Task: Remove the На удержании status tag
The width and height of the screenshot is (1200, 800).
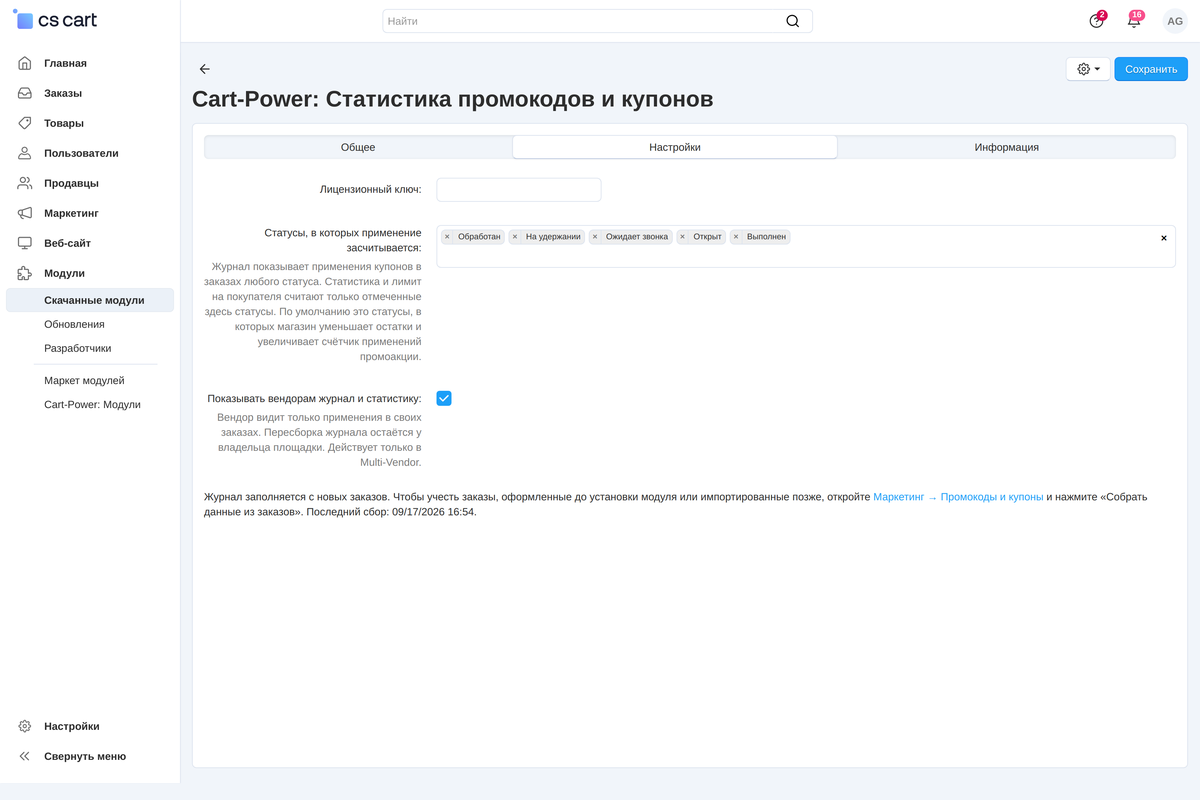Action: click(515, 237)
